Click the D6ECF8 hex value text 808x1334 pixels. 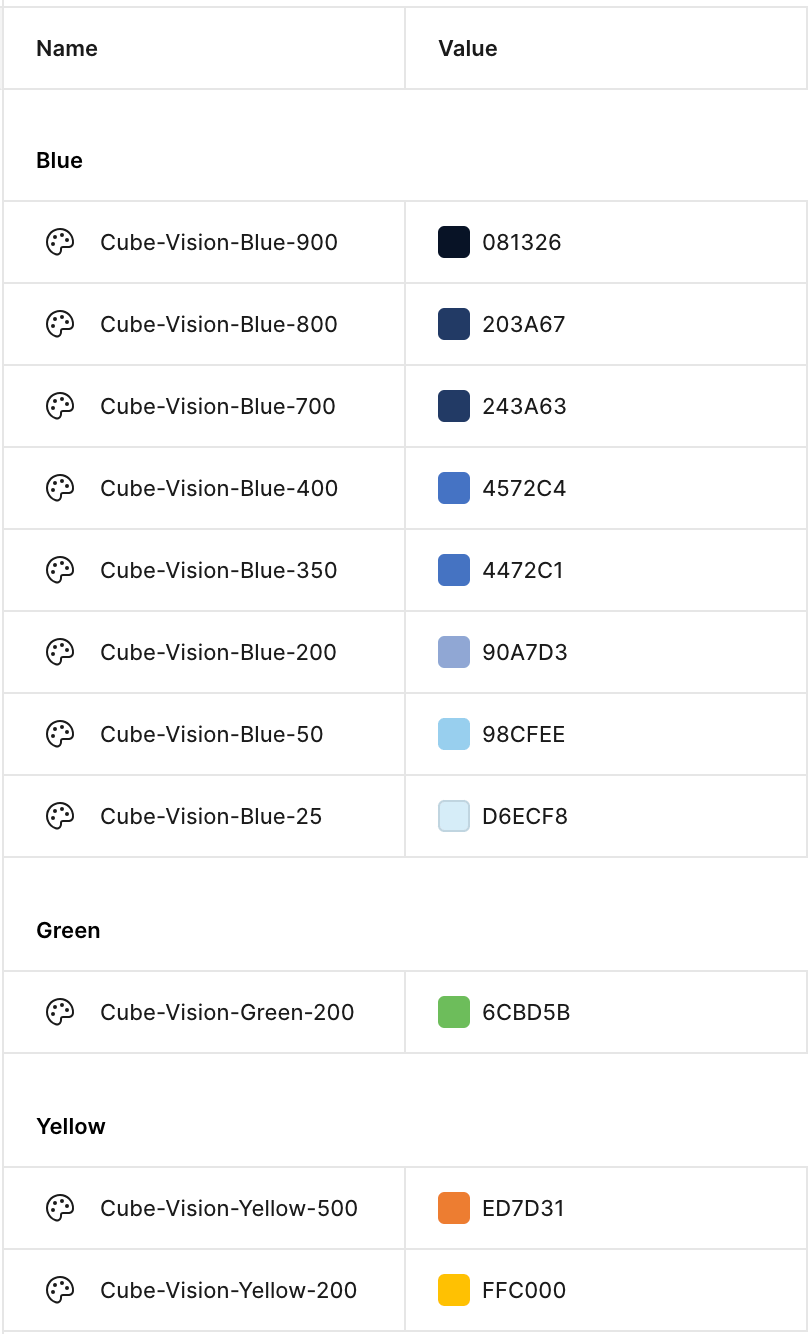524,816
